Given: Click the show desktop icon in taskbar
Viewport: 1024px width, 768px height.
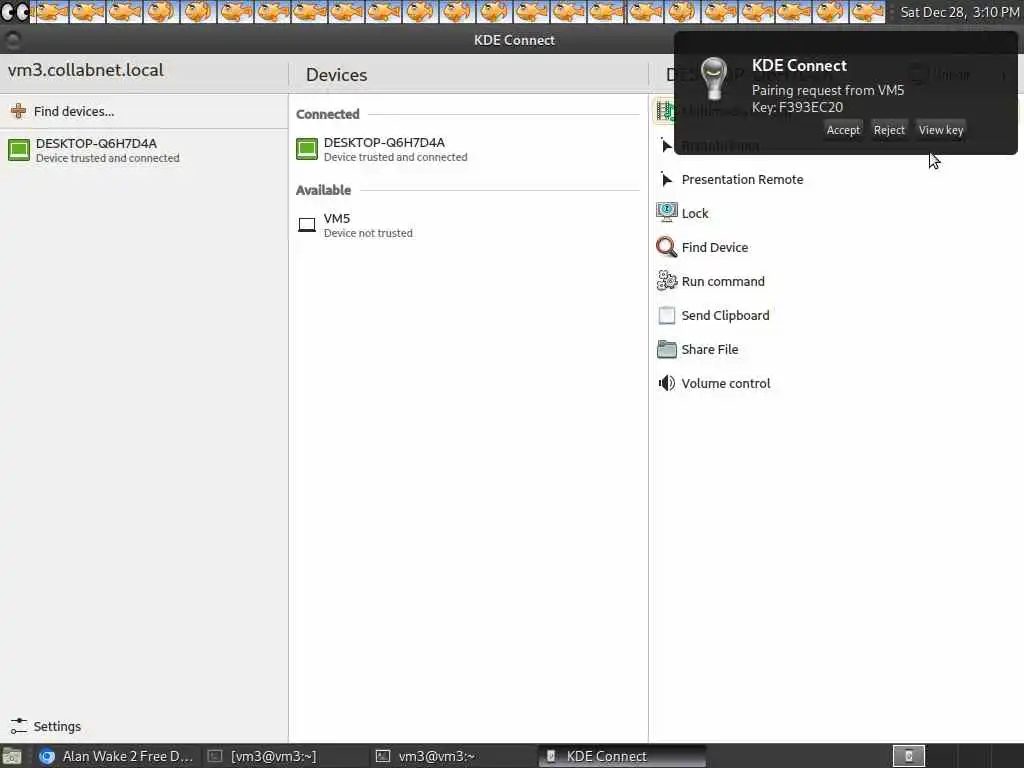Looking at the screenshot, I should pos(12,757).
